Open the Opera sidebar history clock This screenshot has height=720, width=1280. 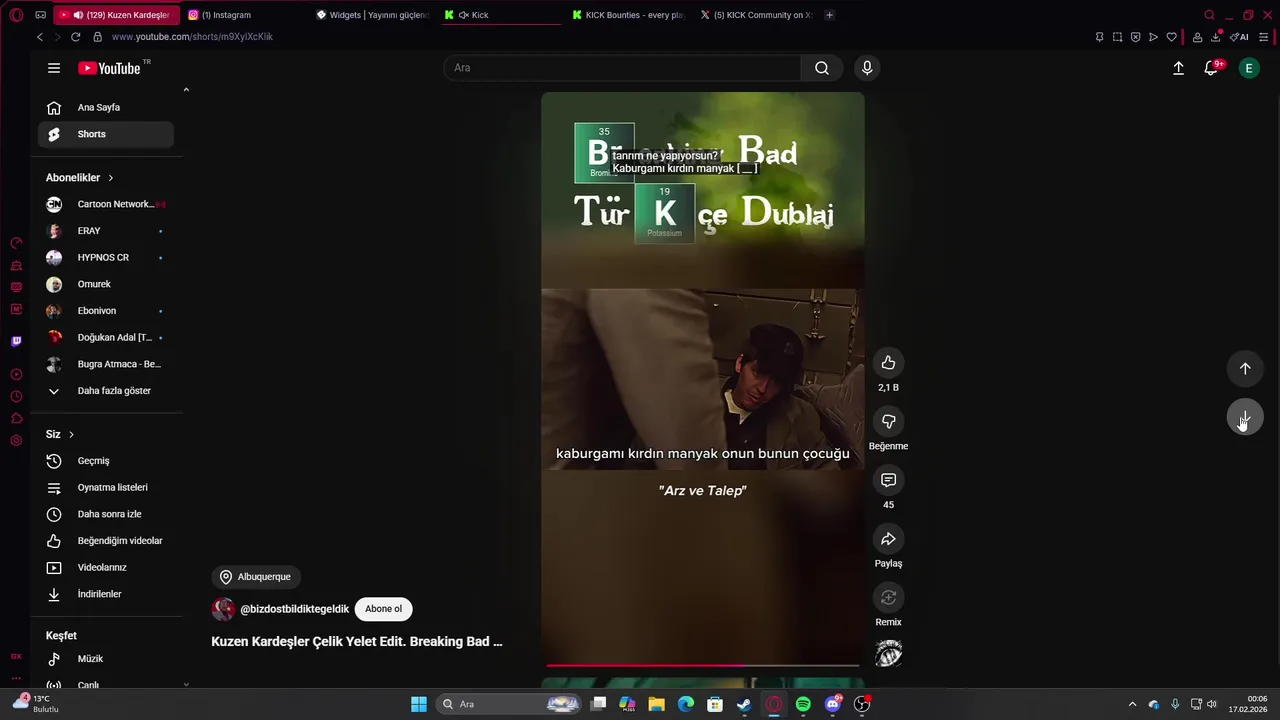16,397
